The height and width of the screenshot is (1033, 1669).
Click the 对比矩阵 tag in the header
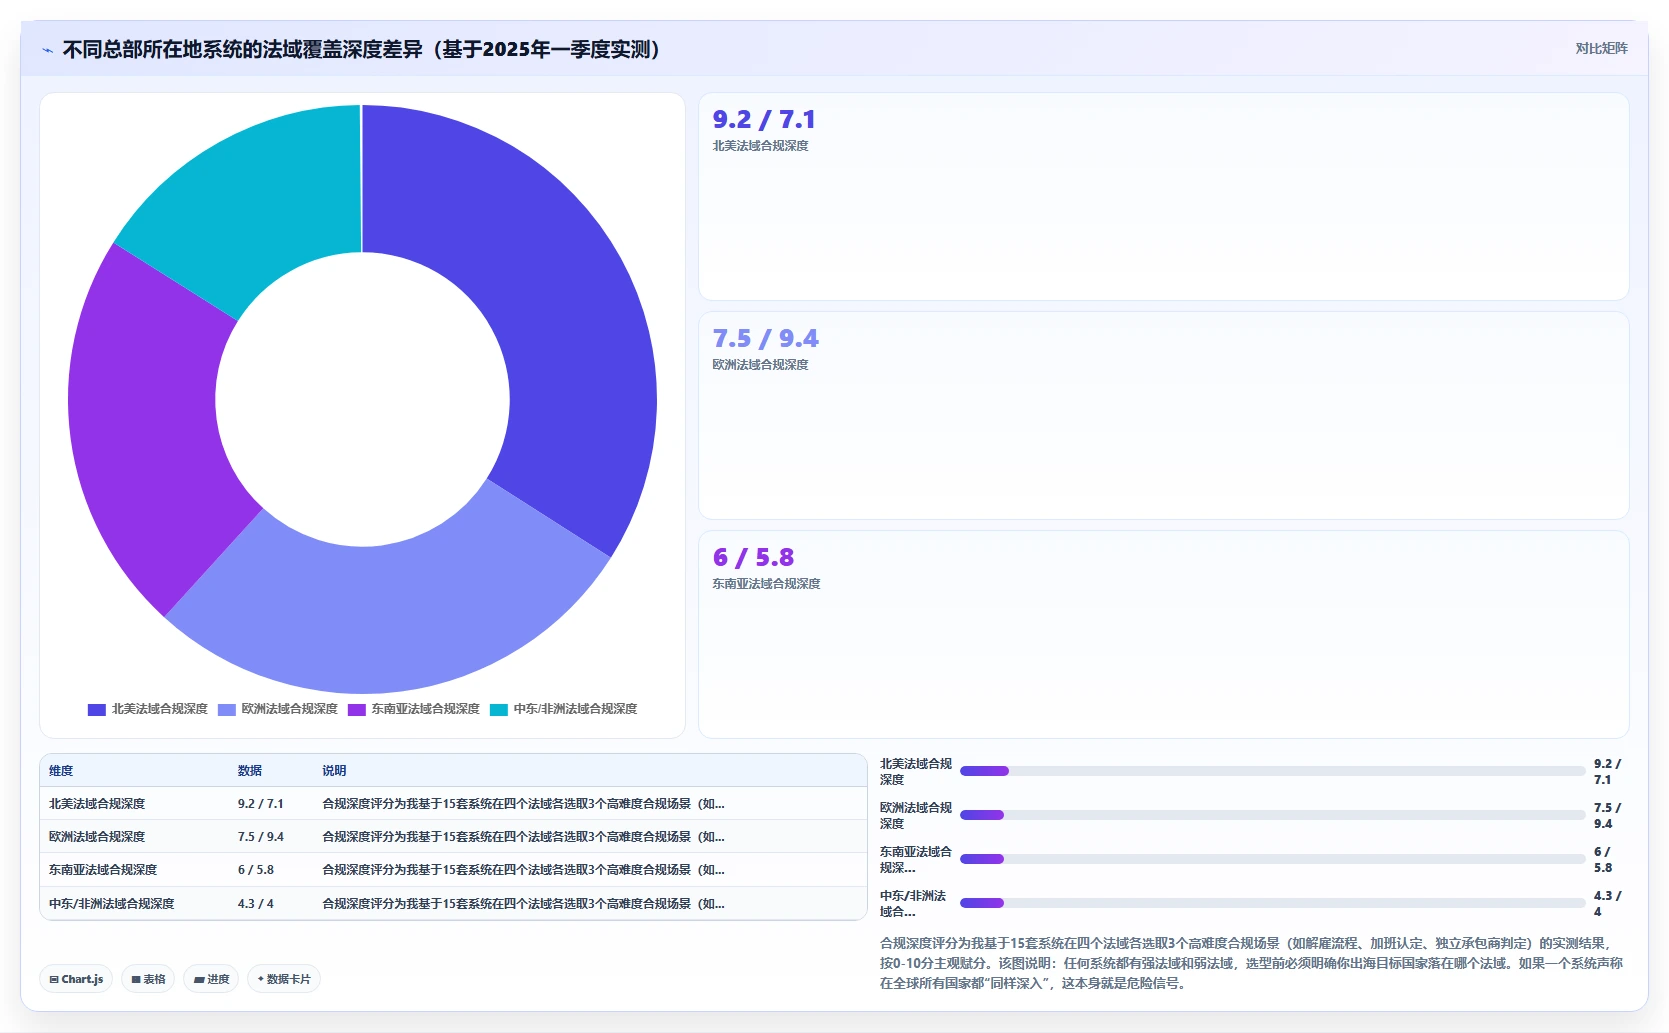[1601, 48]
